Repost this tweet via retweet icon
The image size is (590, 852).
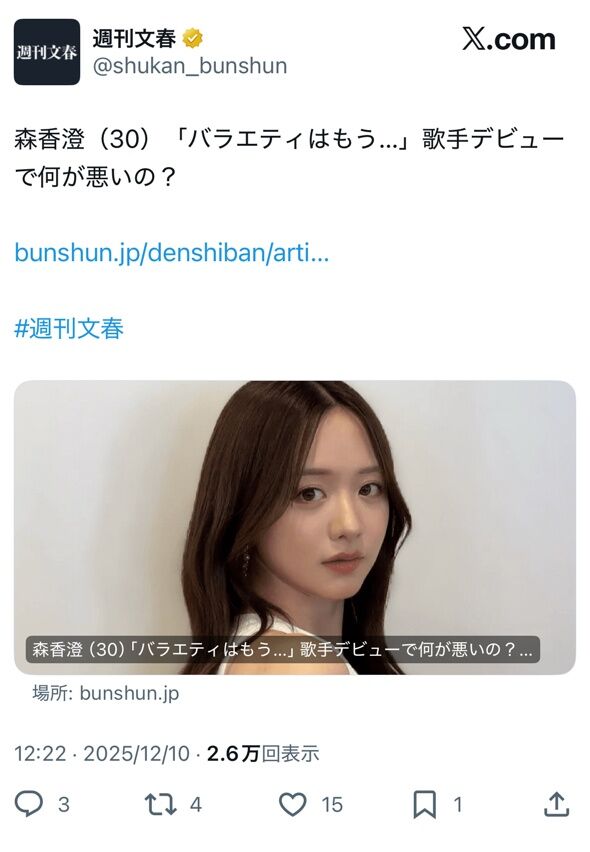[x=160, y=804]
